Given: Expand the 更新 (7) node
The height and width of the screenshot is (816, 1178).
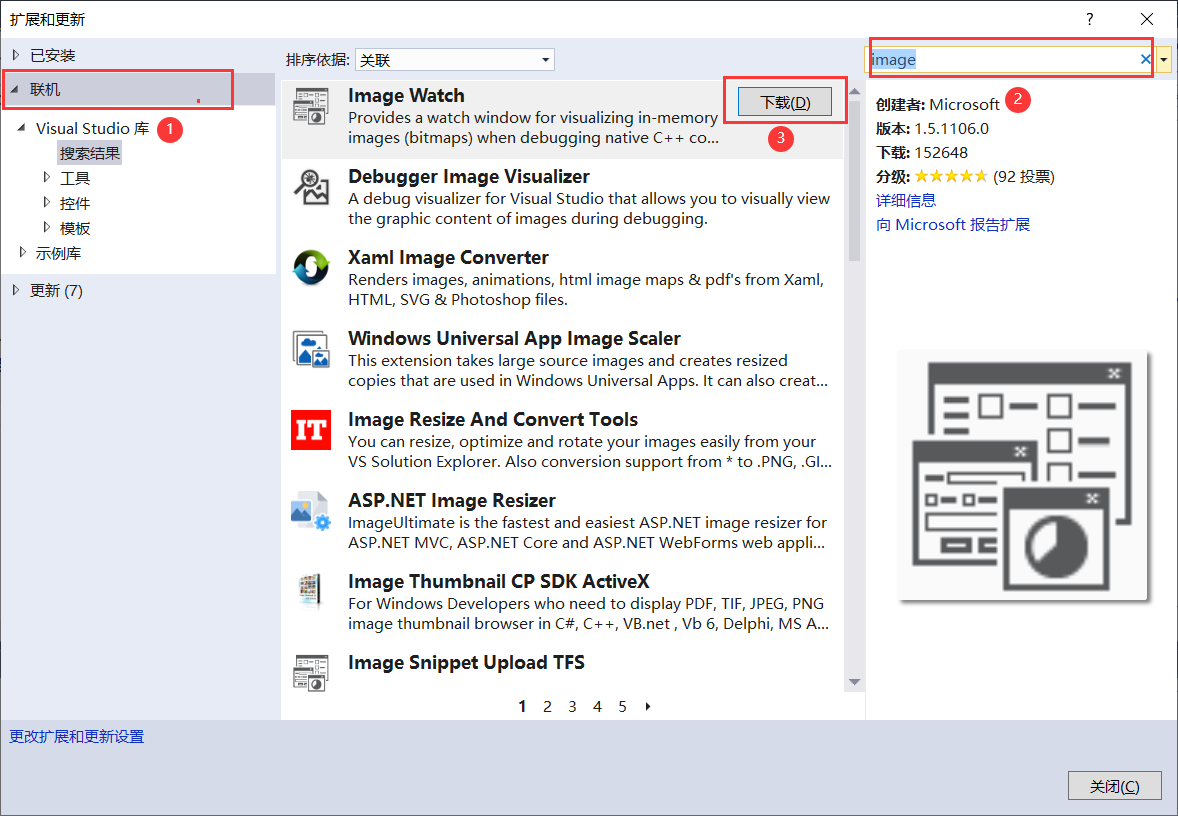Looking at the screenshot, I should (16, 290).
